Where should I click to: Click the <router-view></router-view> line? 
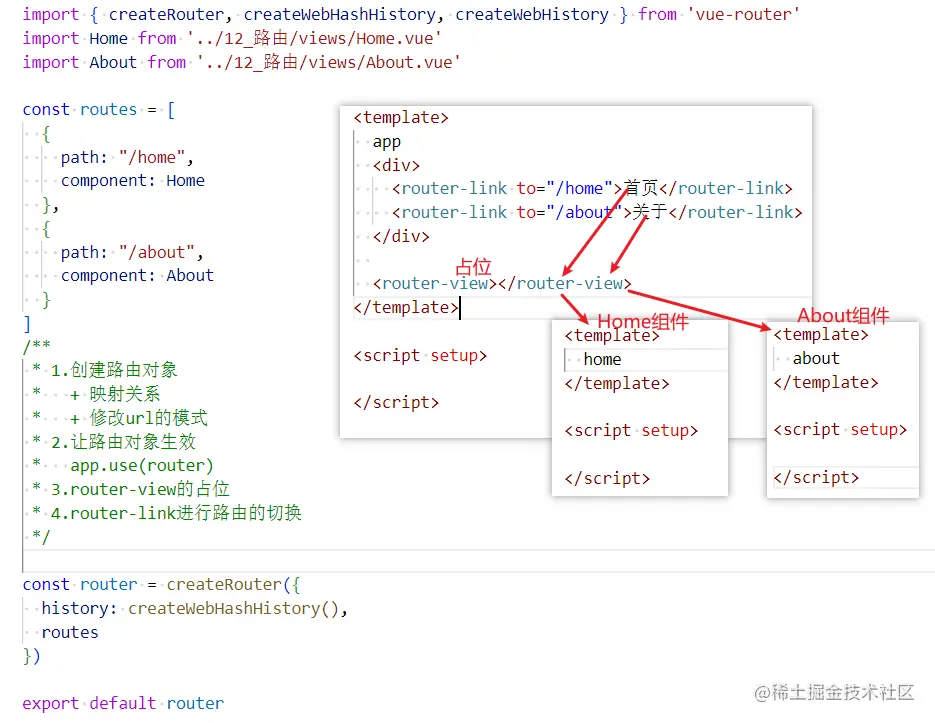click(x=502, y=283)
